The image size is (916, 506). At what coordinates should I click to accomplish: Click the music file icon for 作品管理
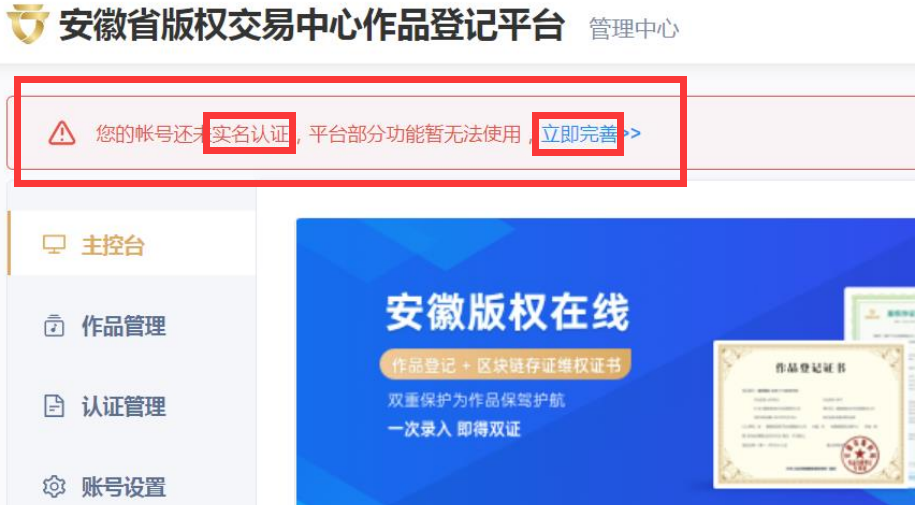54,326
